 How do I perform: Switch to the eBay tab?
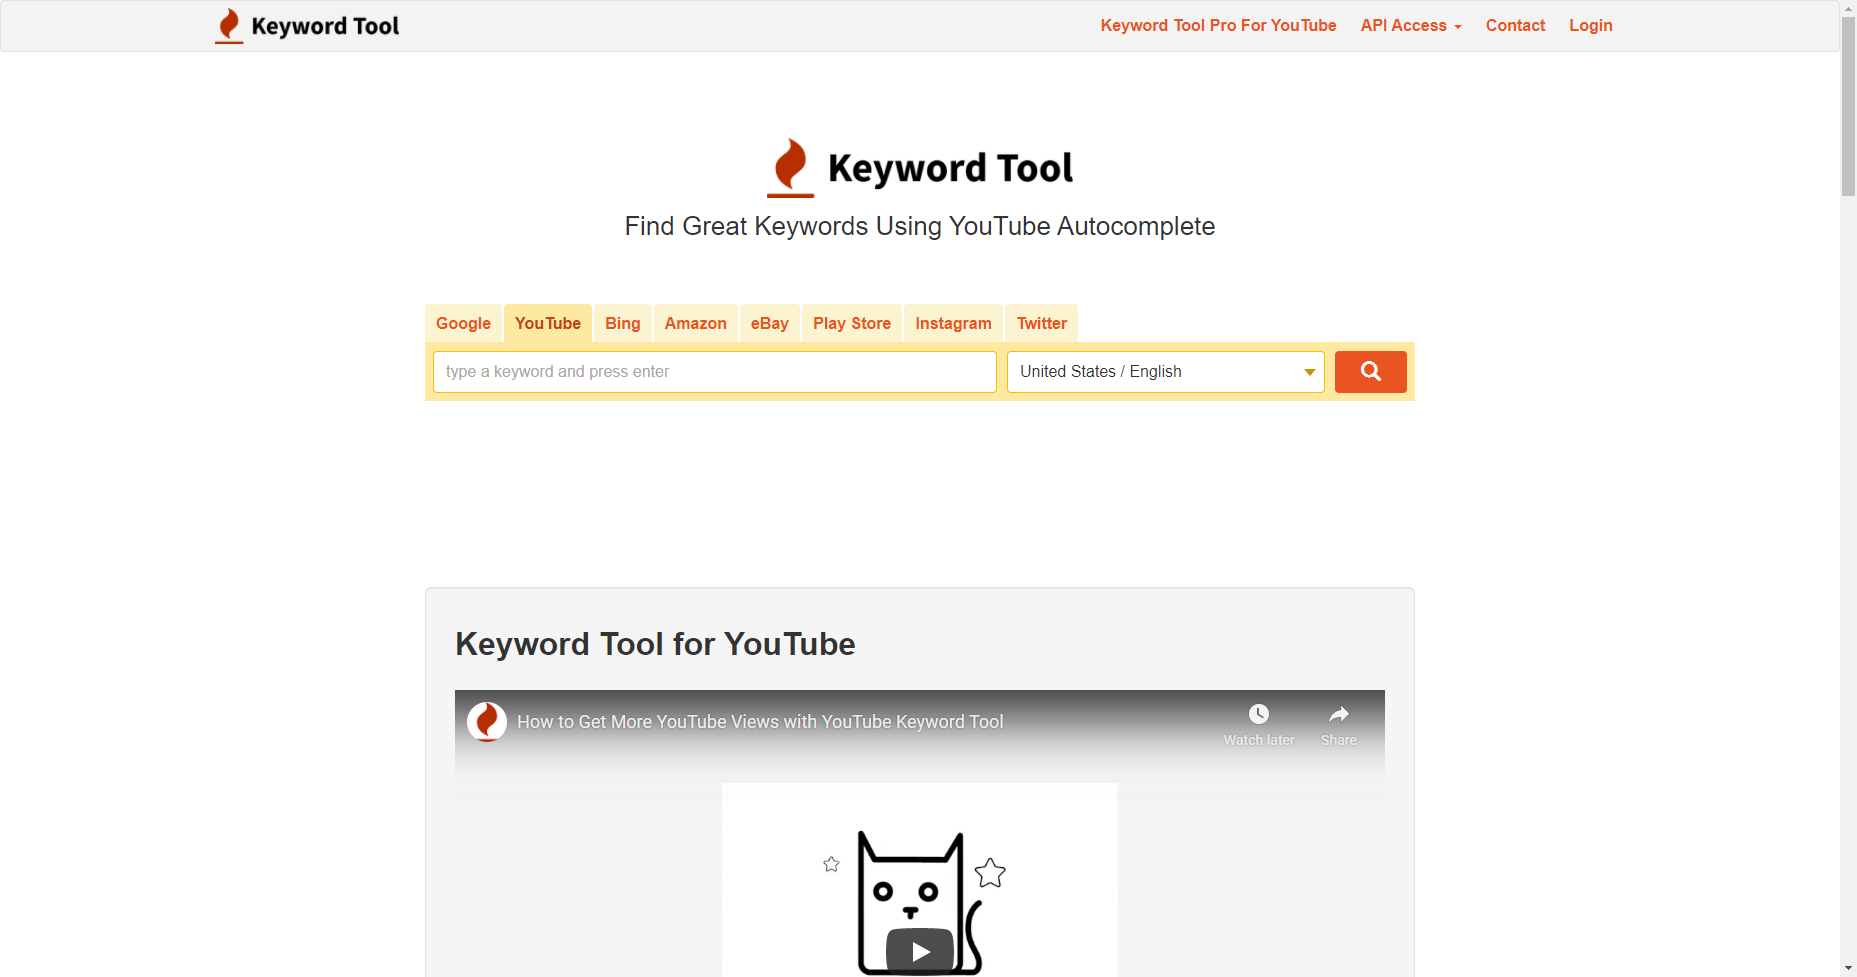click(769, 323)
